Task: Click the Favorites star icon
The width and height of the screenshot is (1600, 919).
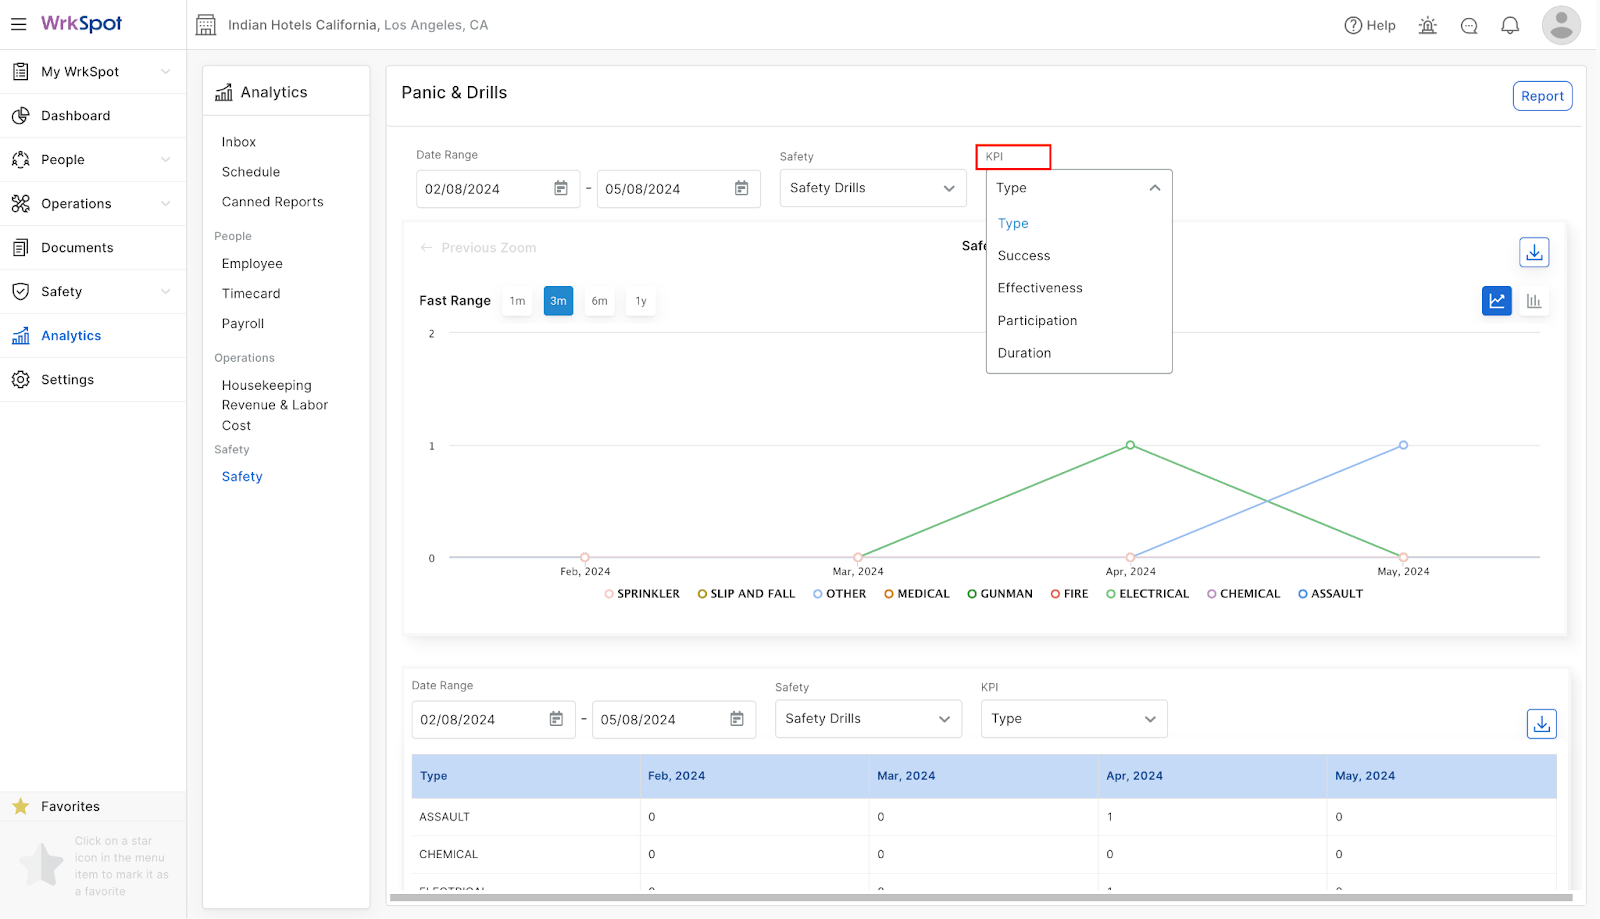Action: (x=20, y=806)
